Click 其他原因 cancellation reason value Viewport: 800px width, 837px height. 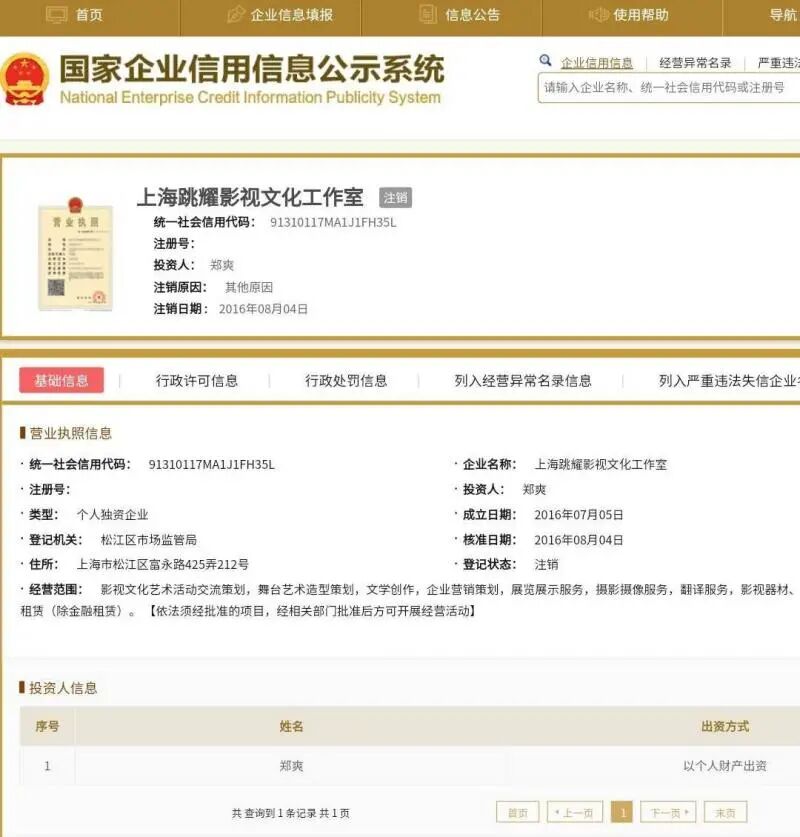(249, 287)
